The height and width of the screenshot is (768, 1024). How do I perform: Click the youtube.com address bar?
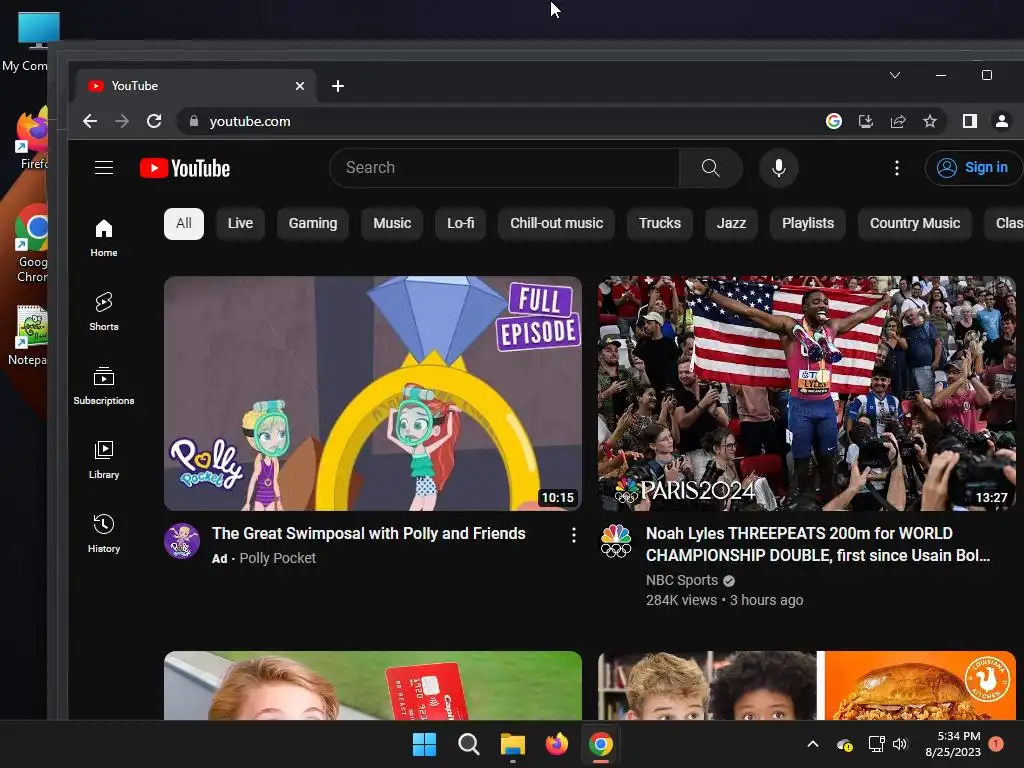(496, 121)
